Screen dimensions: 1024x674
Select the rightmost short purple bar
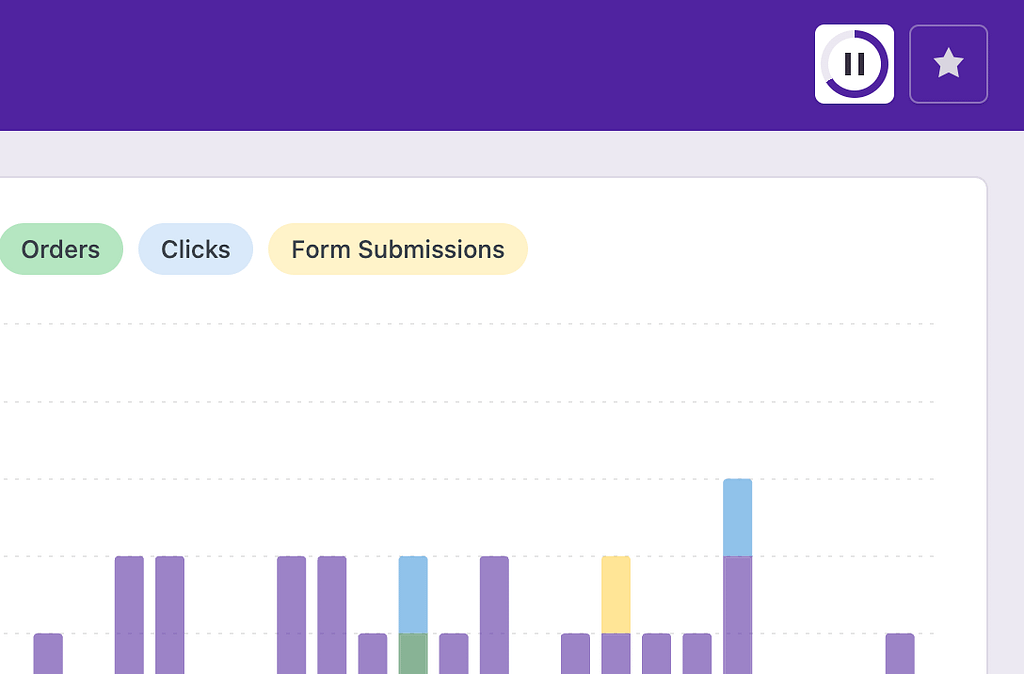(900, 654)
